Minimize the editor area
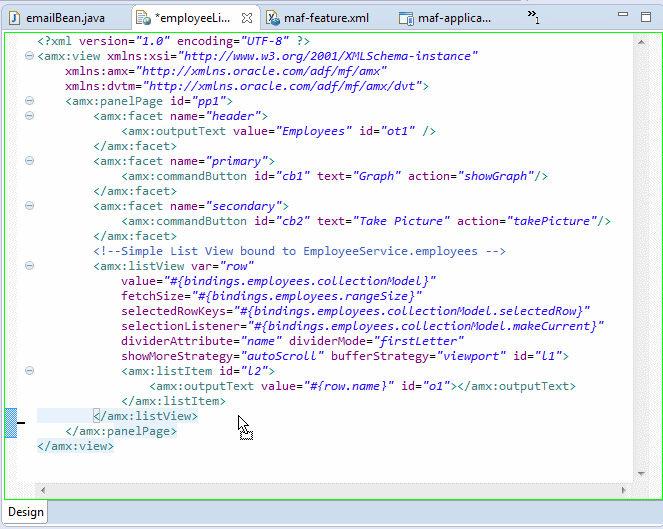Image resolution: width=663 pixels, height=529 pixels. (623, 14)
